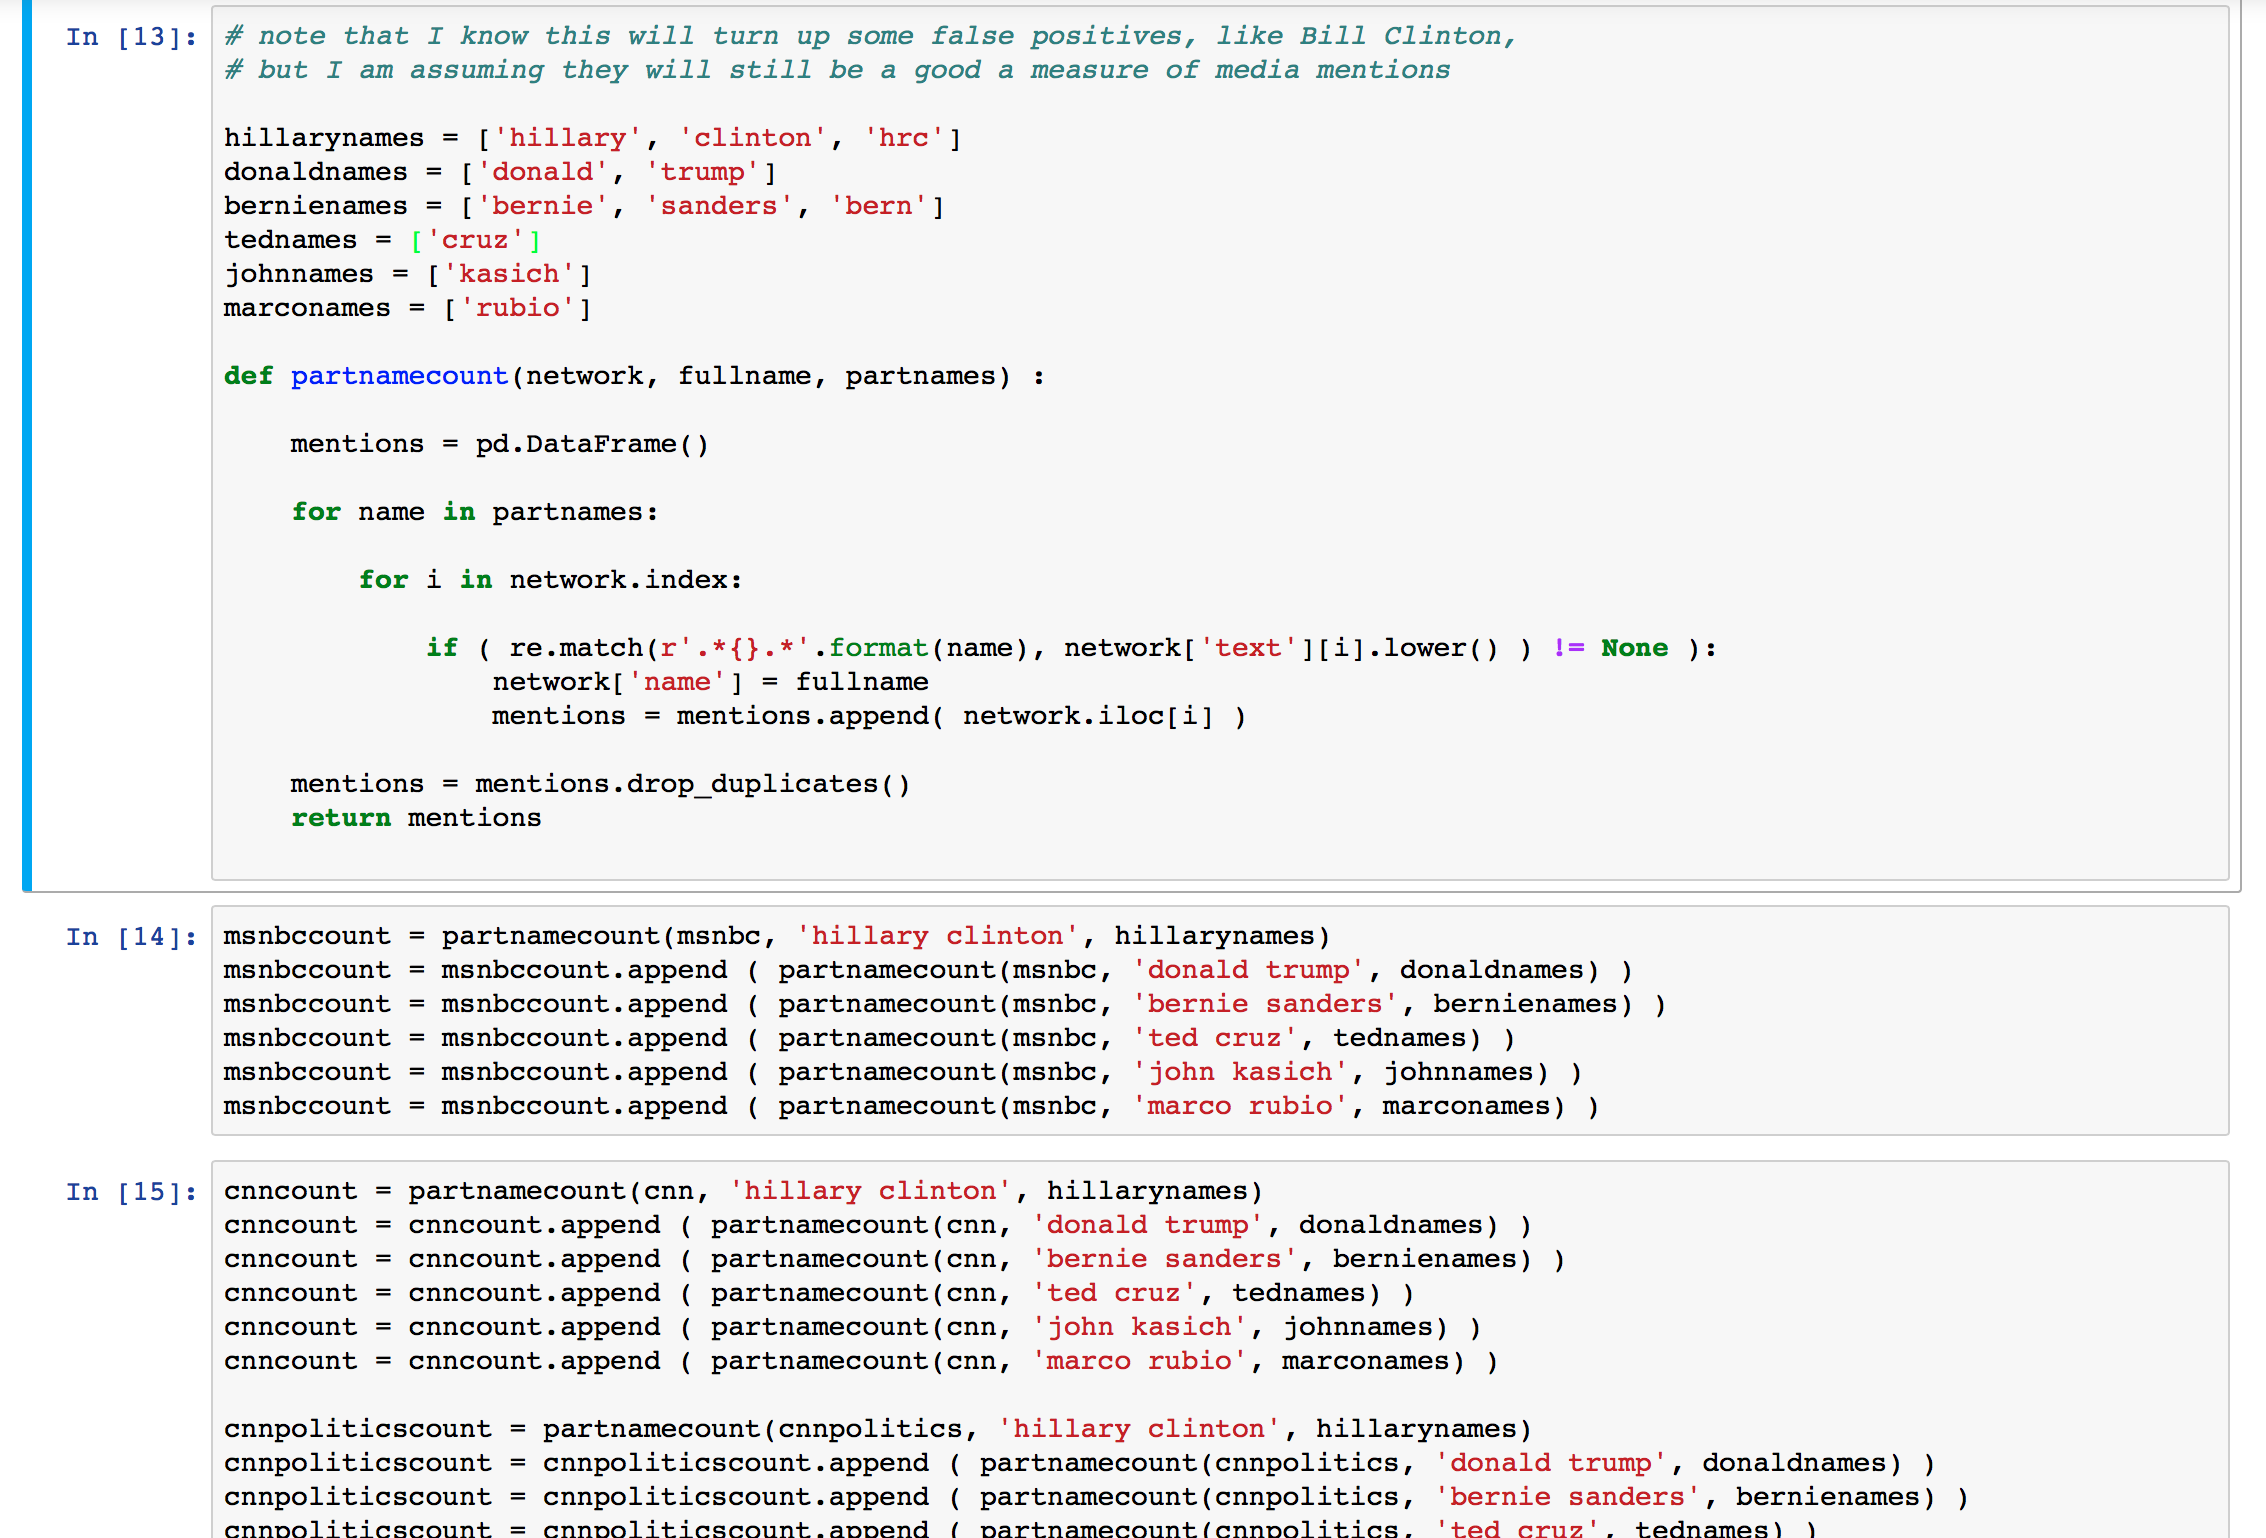2266x1538 pixels.
Task: Click the cnnpoliticscount append 'donald trump' line
Action: click(x=1080, y=1463)
